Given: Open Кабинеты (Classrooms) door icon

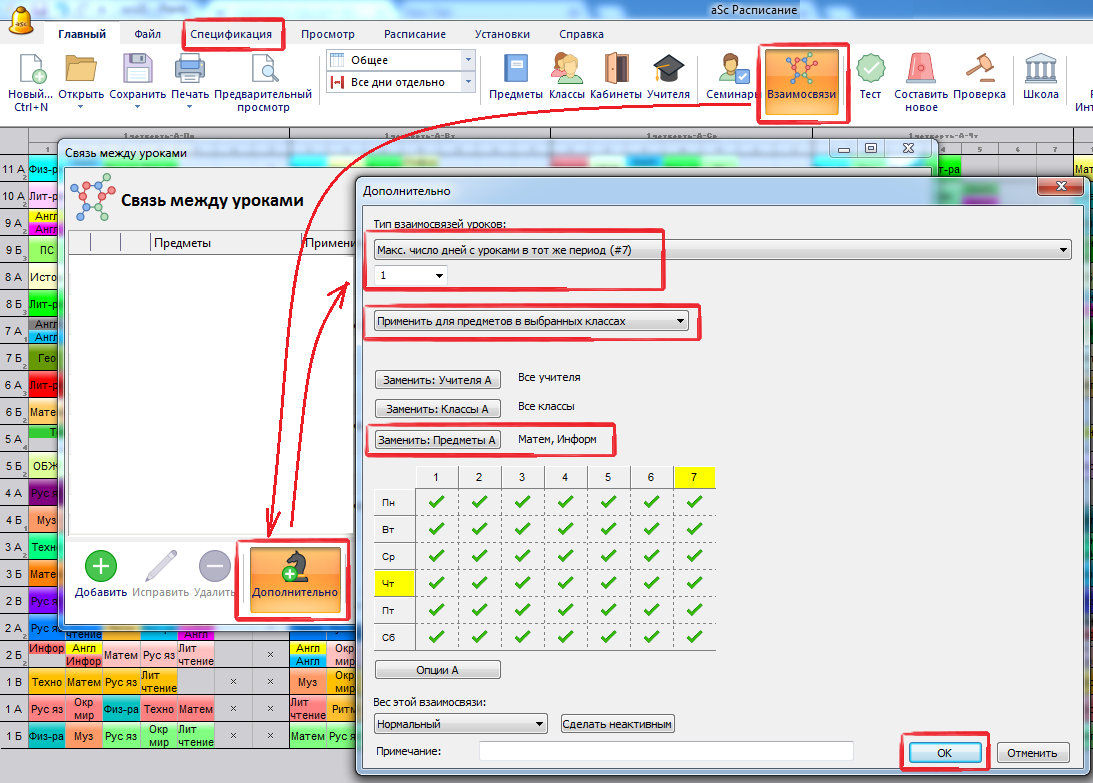Looking at the screenshot, I should [616, 77].
